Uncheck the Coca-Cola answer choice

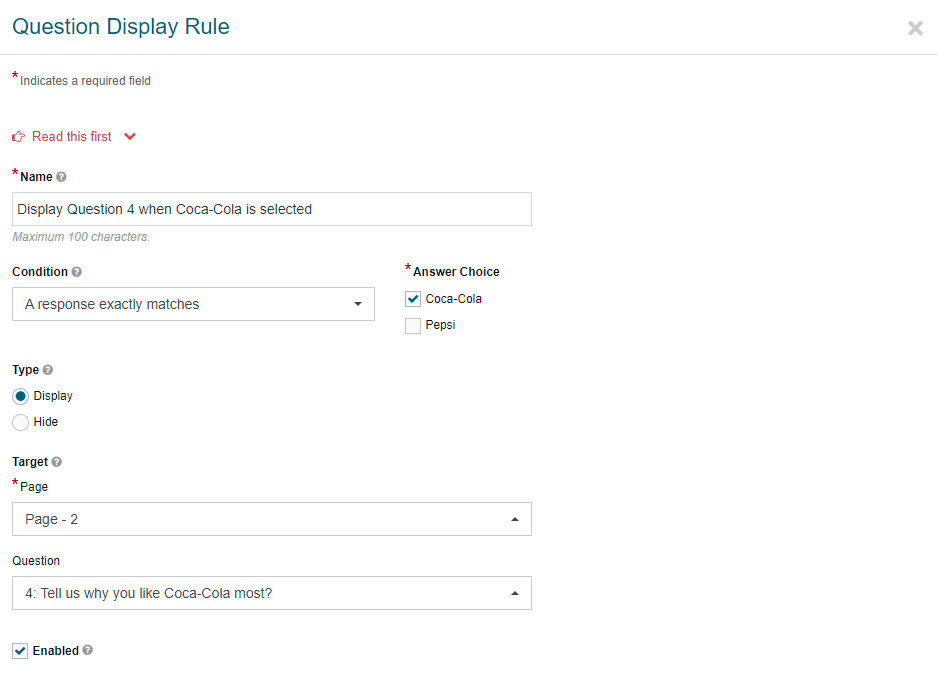413,299
